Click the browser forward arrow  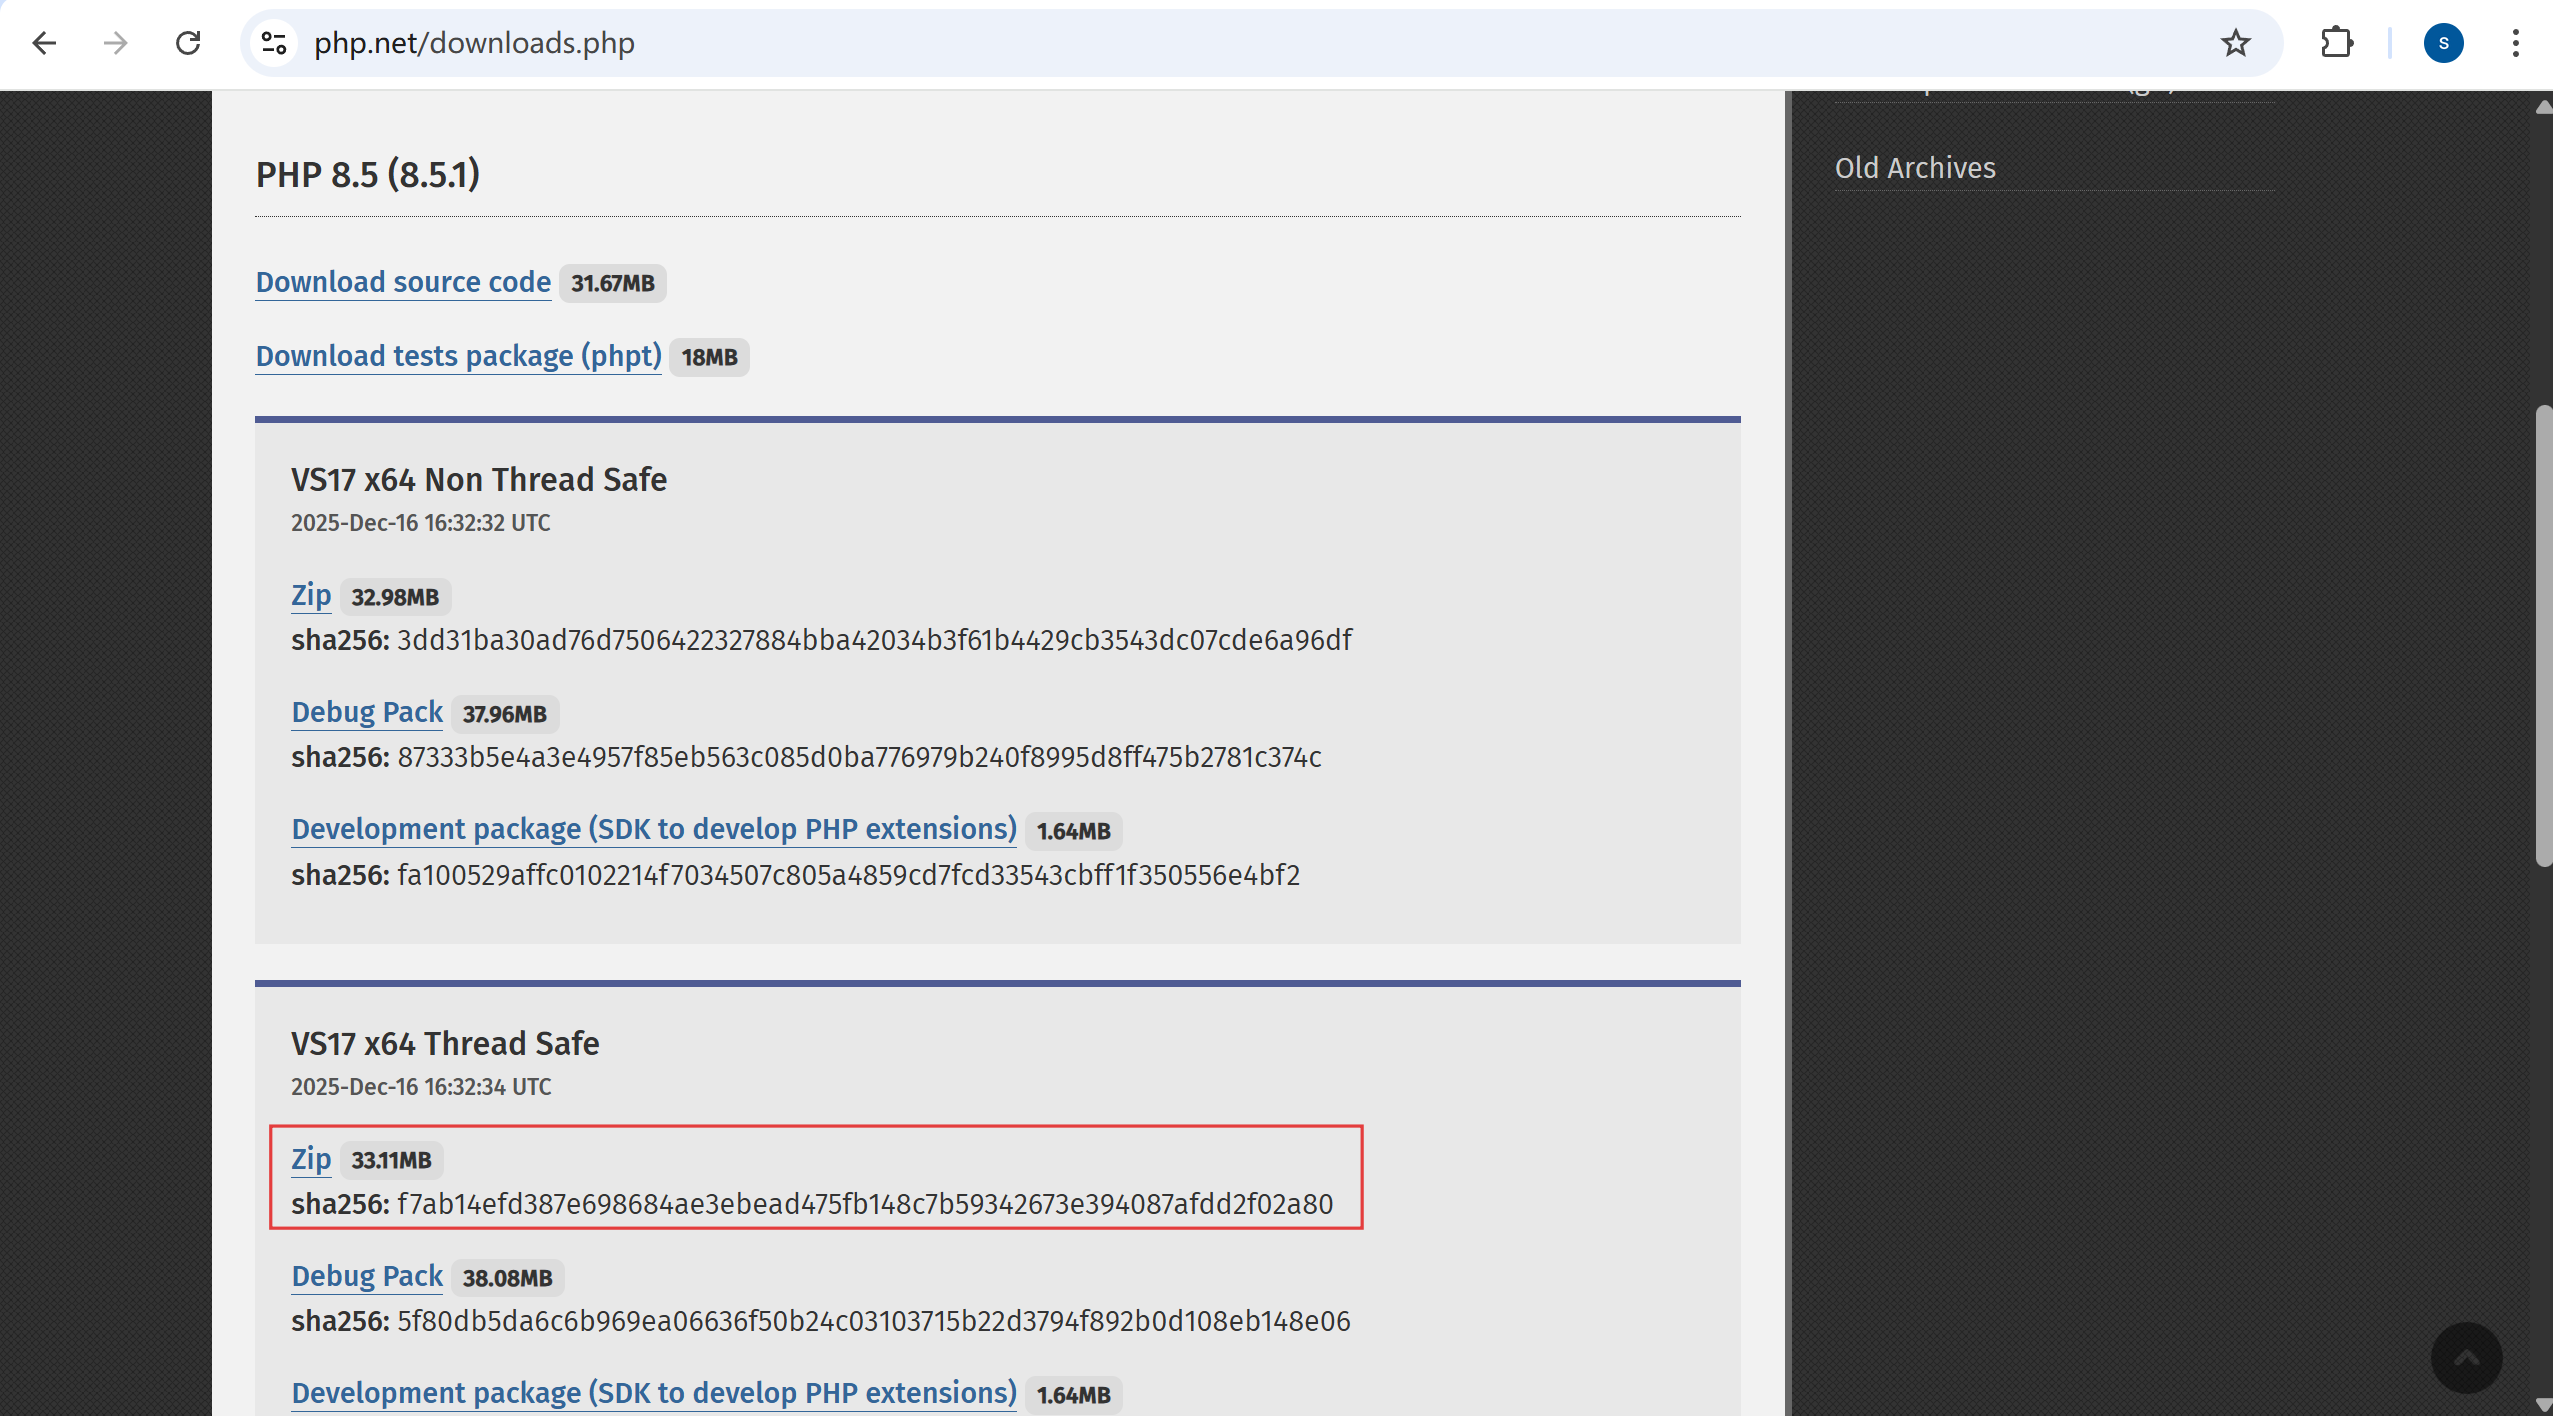tap(116, 43)
